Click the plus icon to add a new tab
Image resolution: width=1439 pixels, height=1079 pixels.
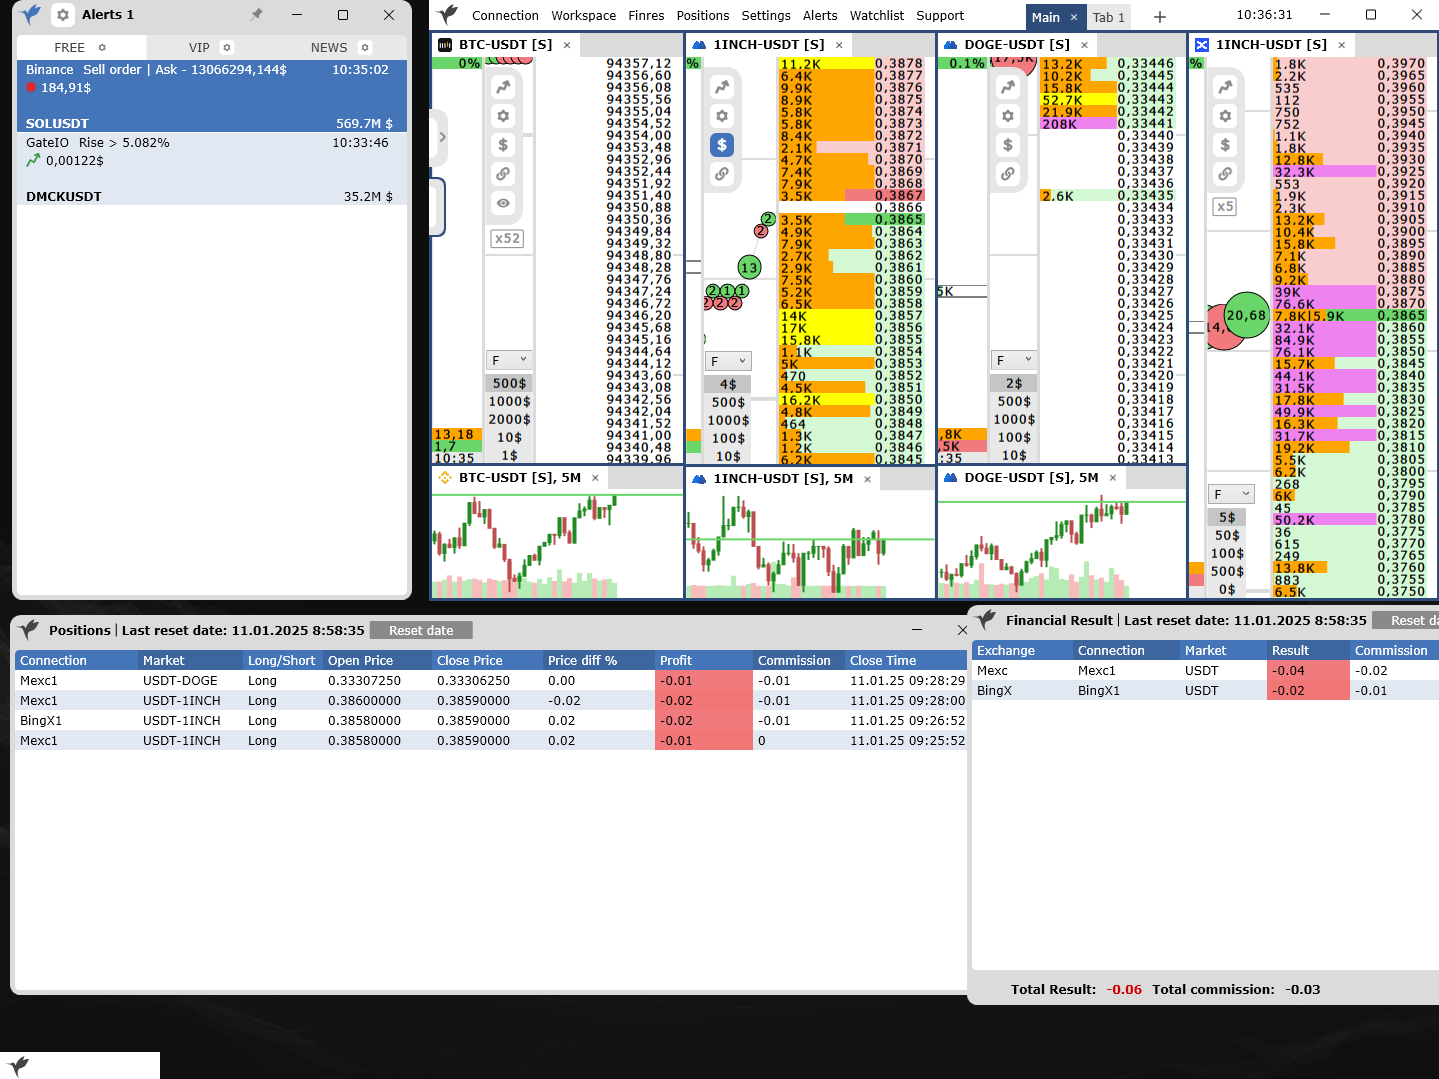click(x=1157, y=16)
